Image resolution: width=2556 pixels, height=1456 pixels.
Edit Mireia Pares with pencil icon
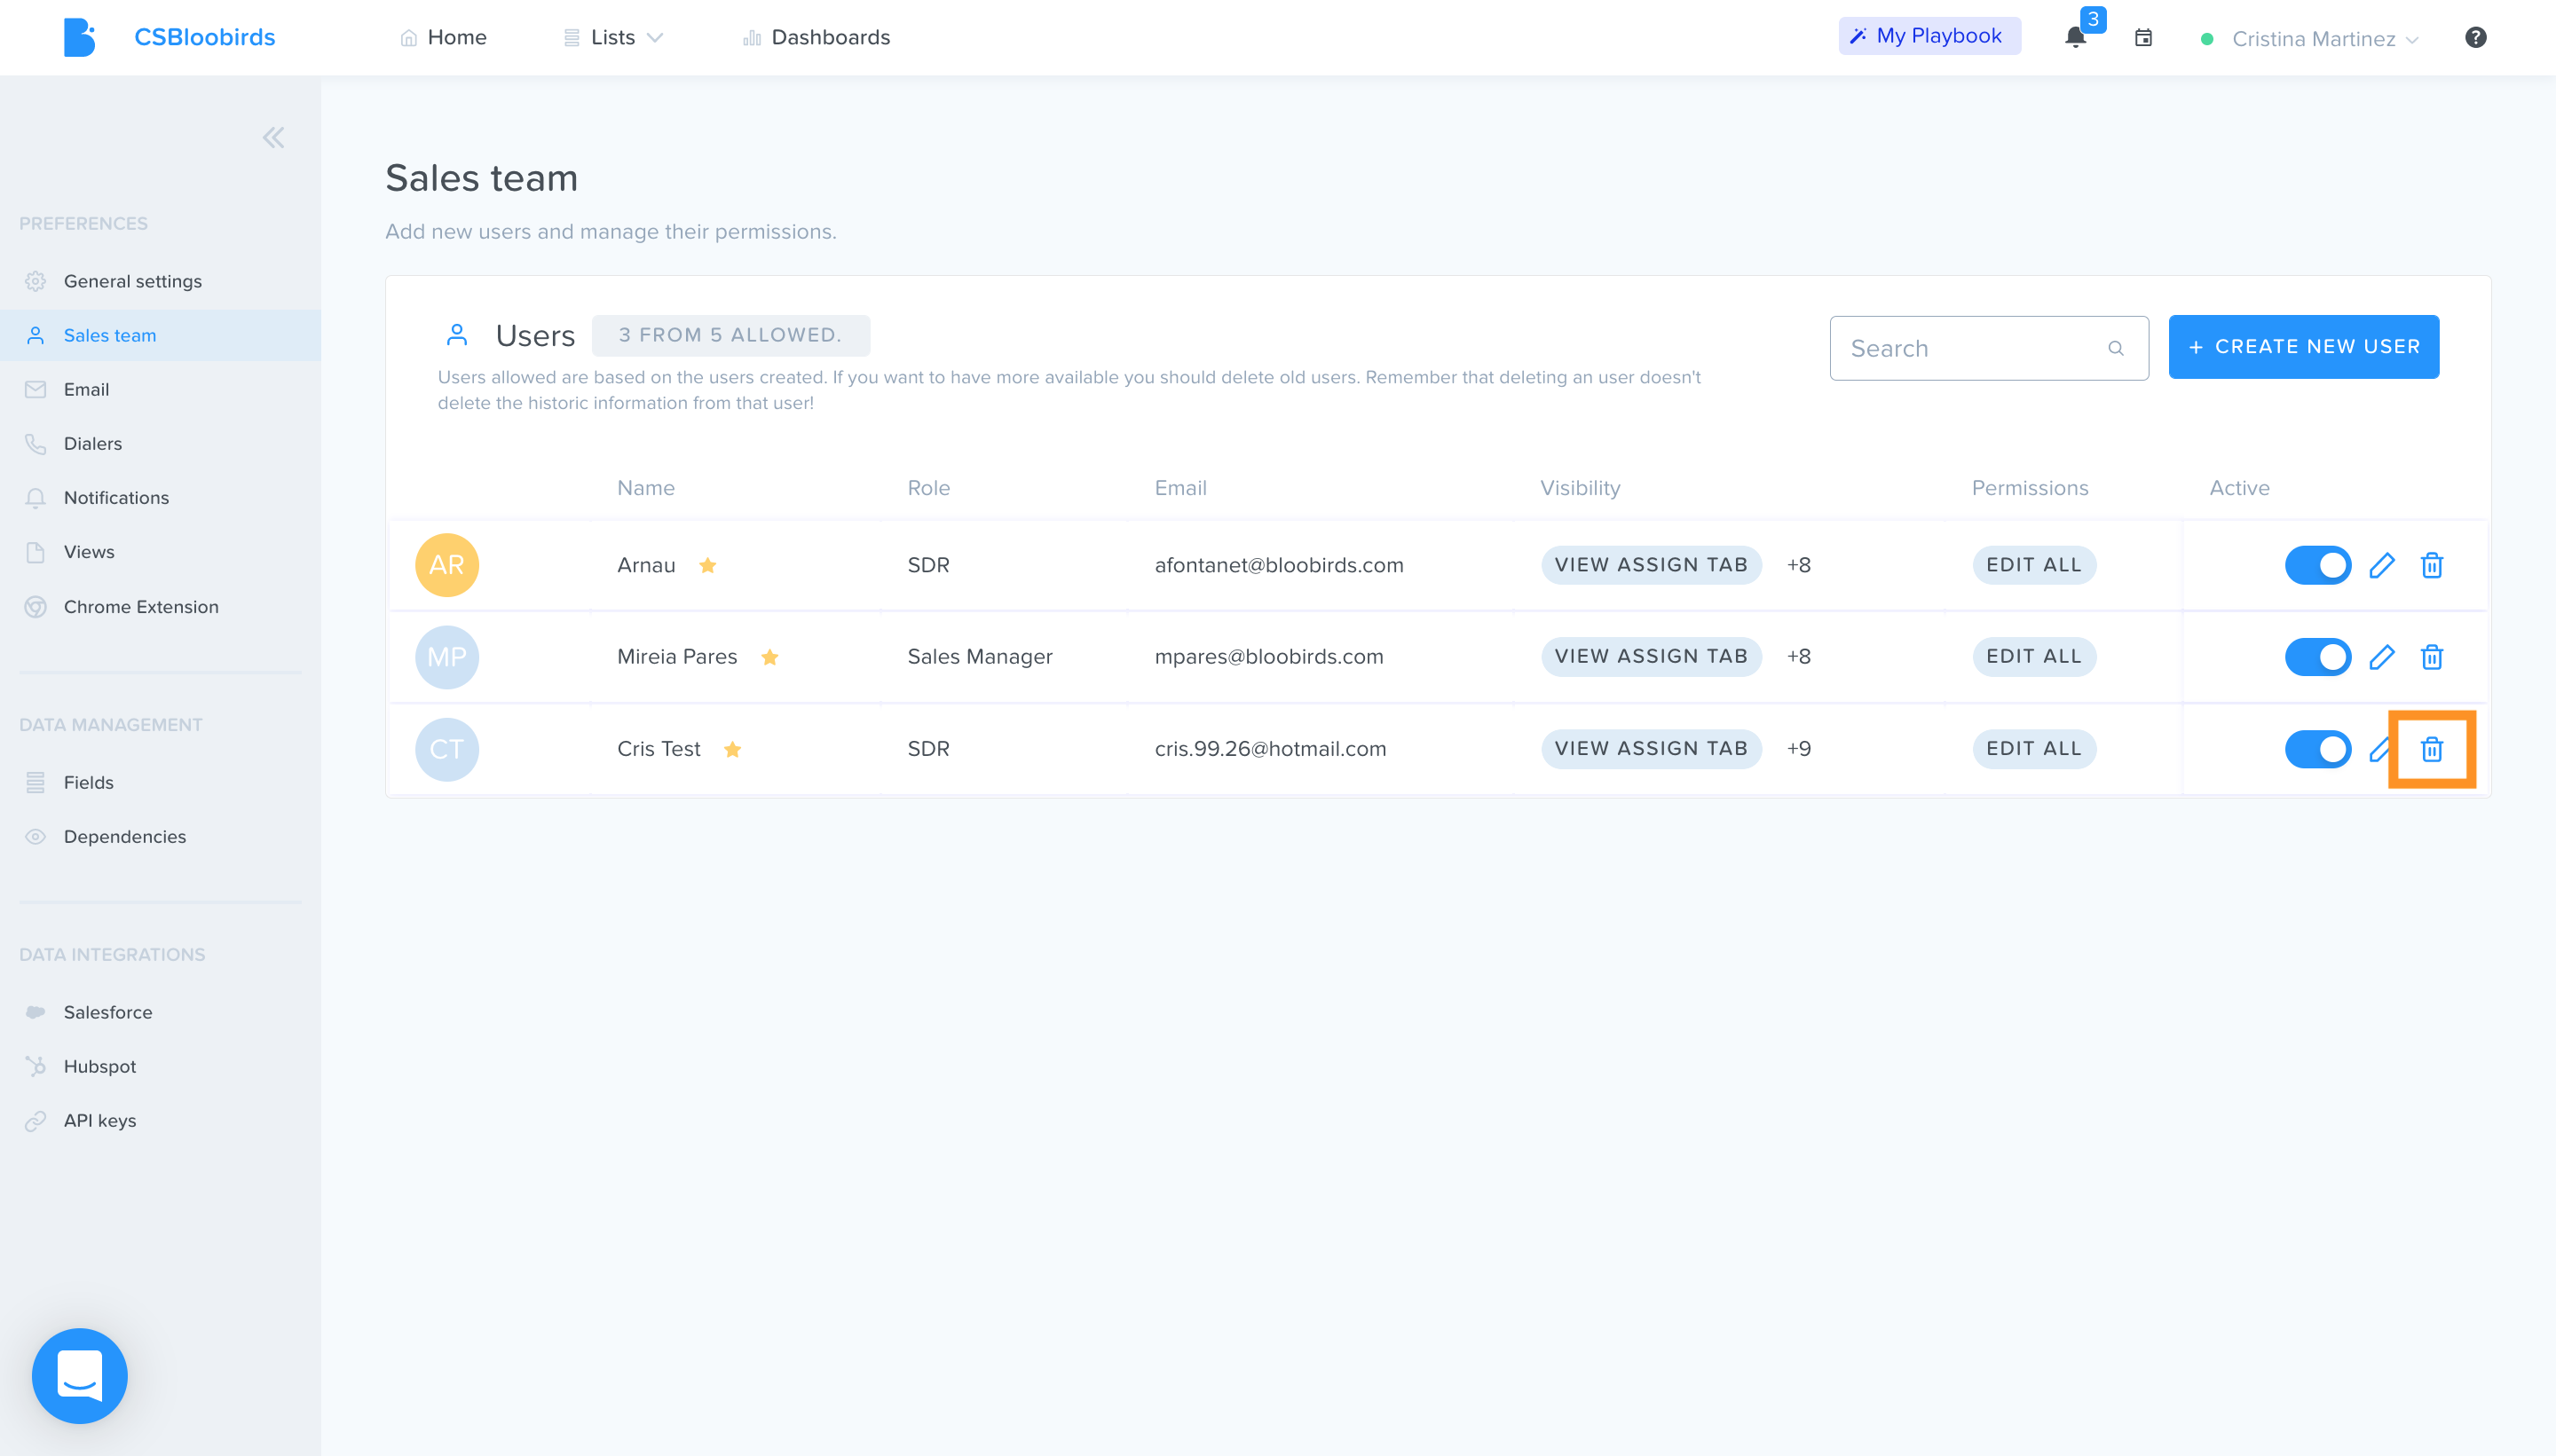click(2382, 657)
